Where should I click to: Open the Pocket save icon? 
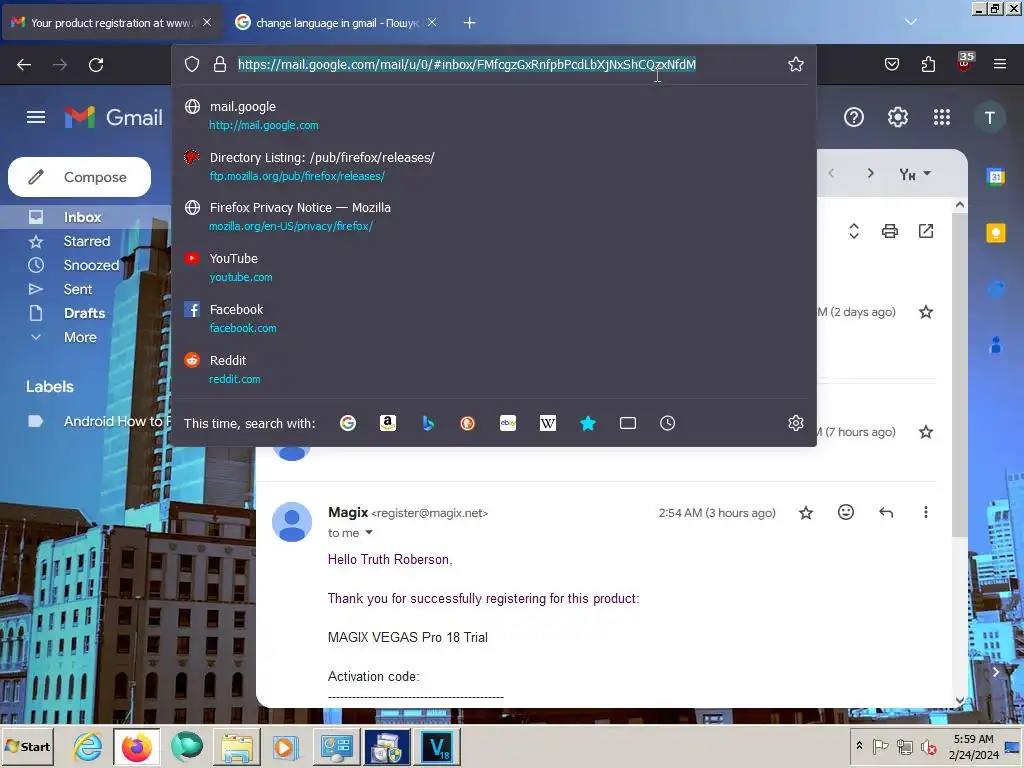coord(891,64)
